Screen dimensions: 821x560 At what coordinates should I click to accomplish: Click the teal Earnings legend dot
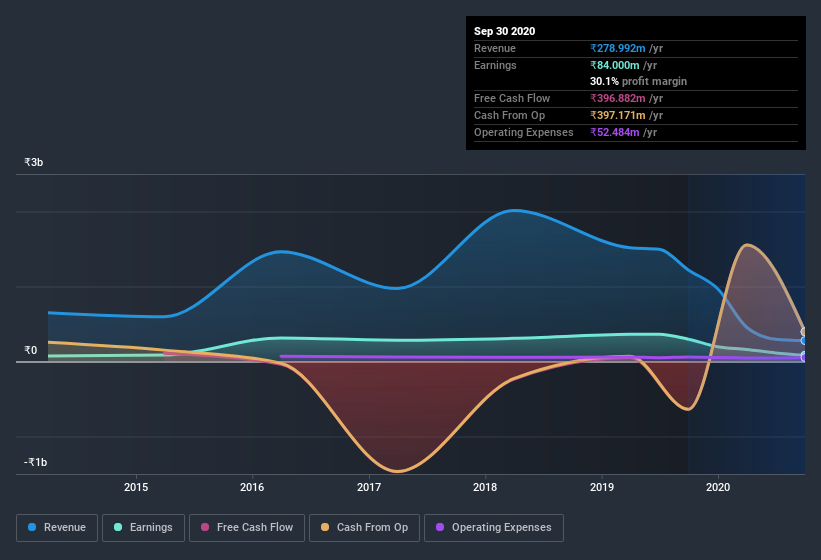coord(118,527)
